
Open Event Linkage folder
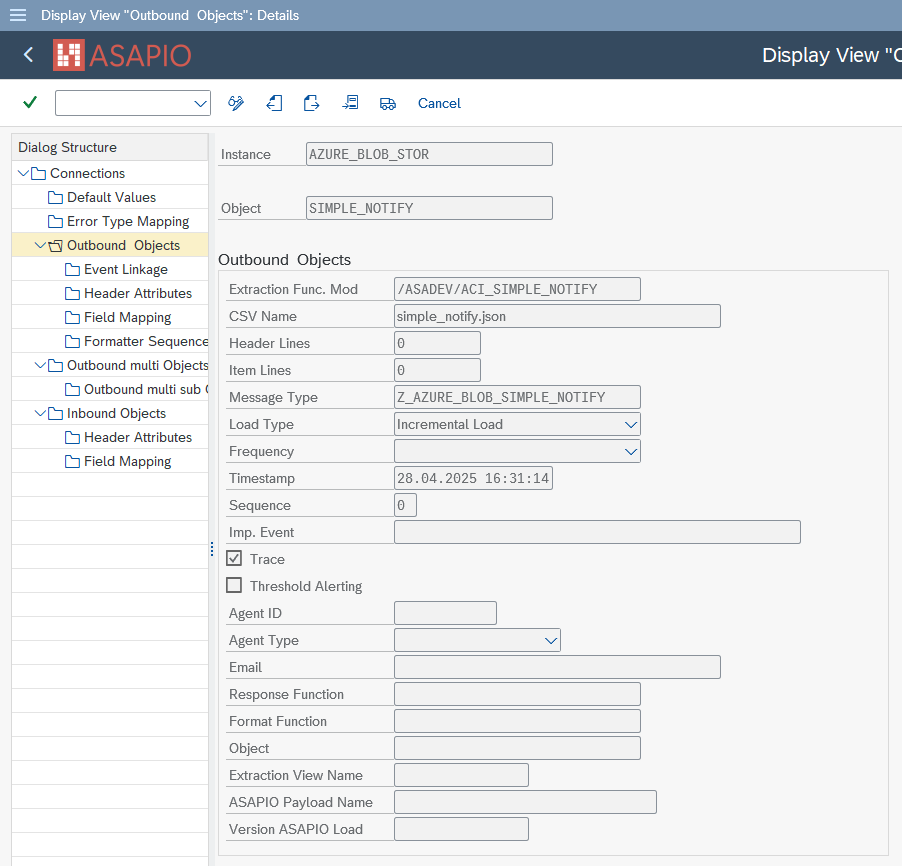pos(117,269)
